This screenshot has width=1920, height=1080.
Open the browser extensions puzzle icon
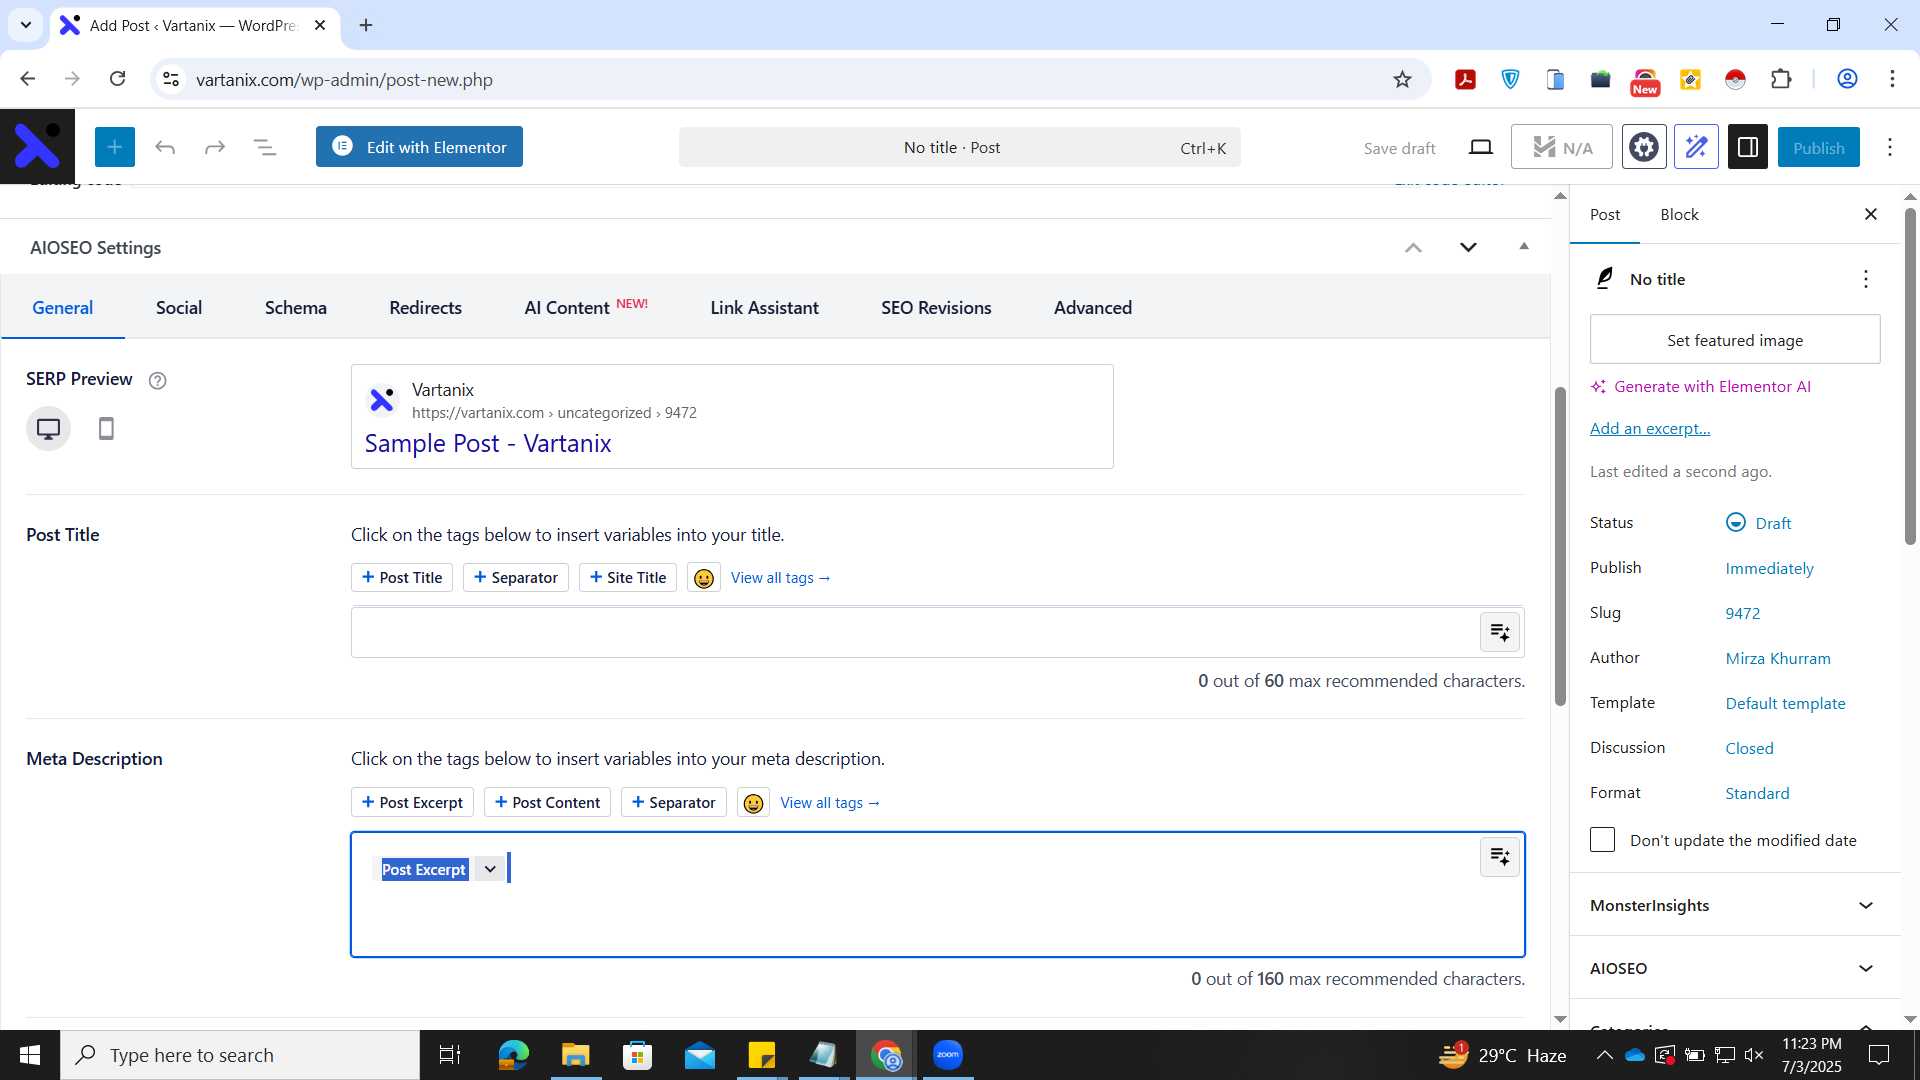click(1781, 79)
